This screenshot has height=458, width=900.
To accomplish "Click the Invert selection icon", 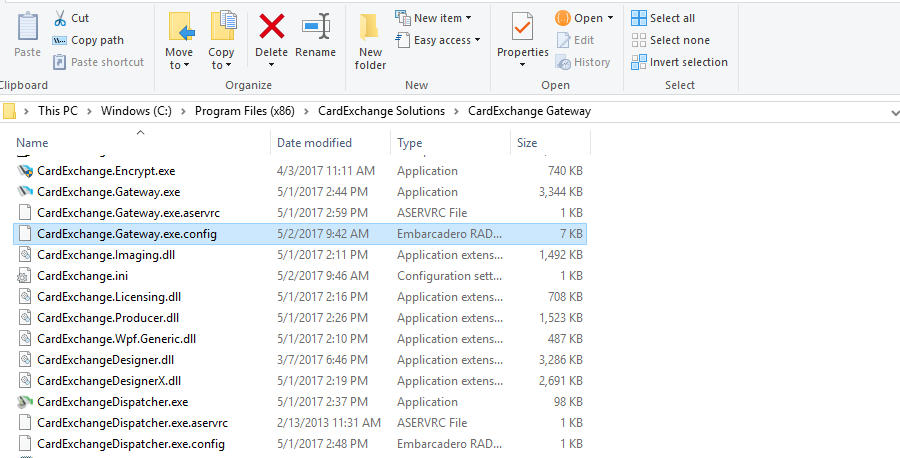I will [x=639, y=62].
